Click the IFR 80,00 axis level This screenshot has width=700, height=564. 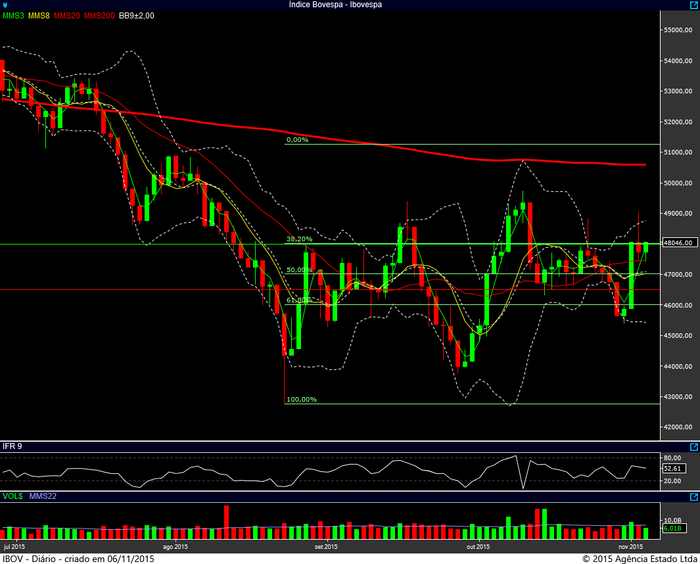pyautogui.click(x=673, y=458)
